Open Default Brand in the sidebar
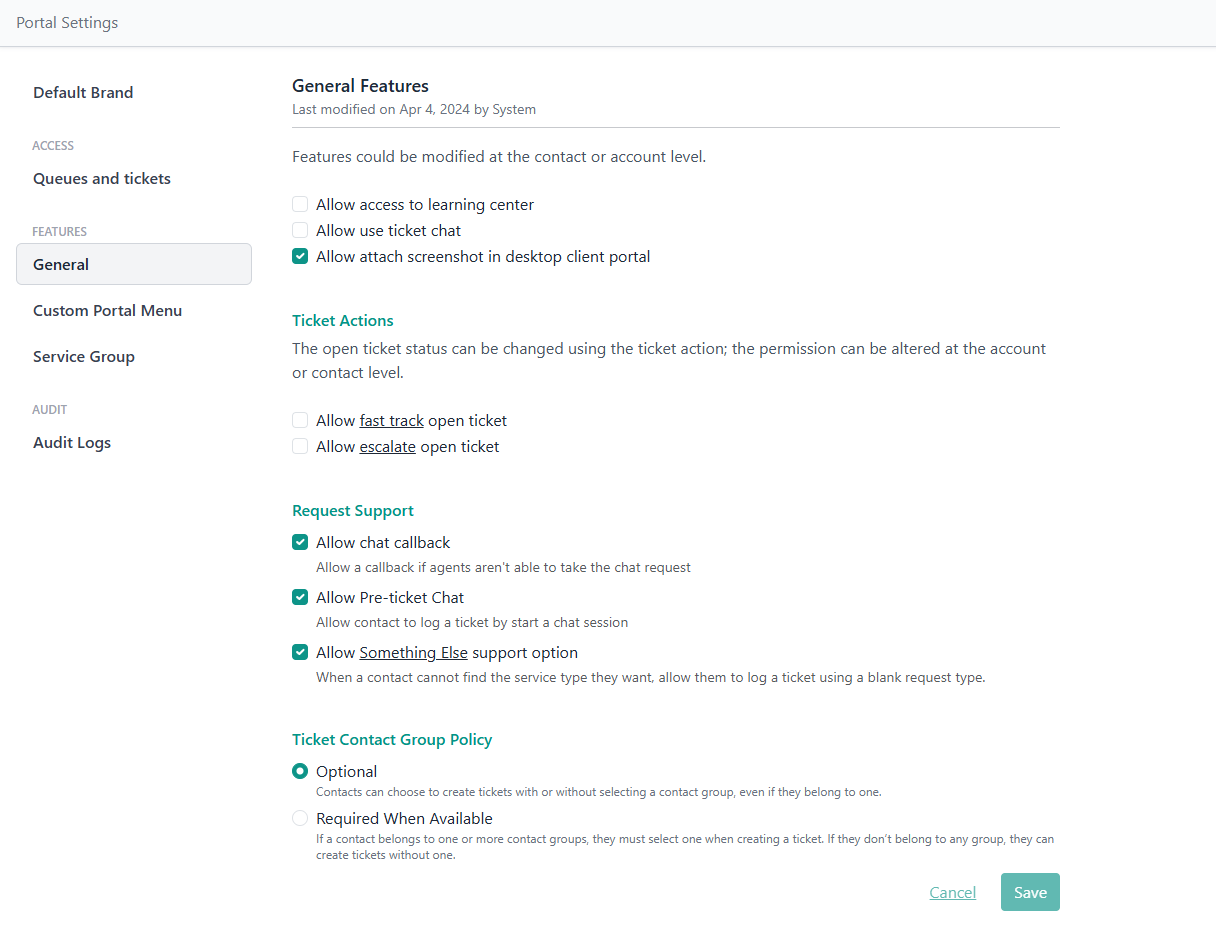The height and width of the screenshot is (935, 1216). (x=83, y=92)
